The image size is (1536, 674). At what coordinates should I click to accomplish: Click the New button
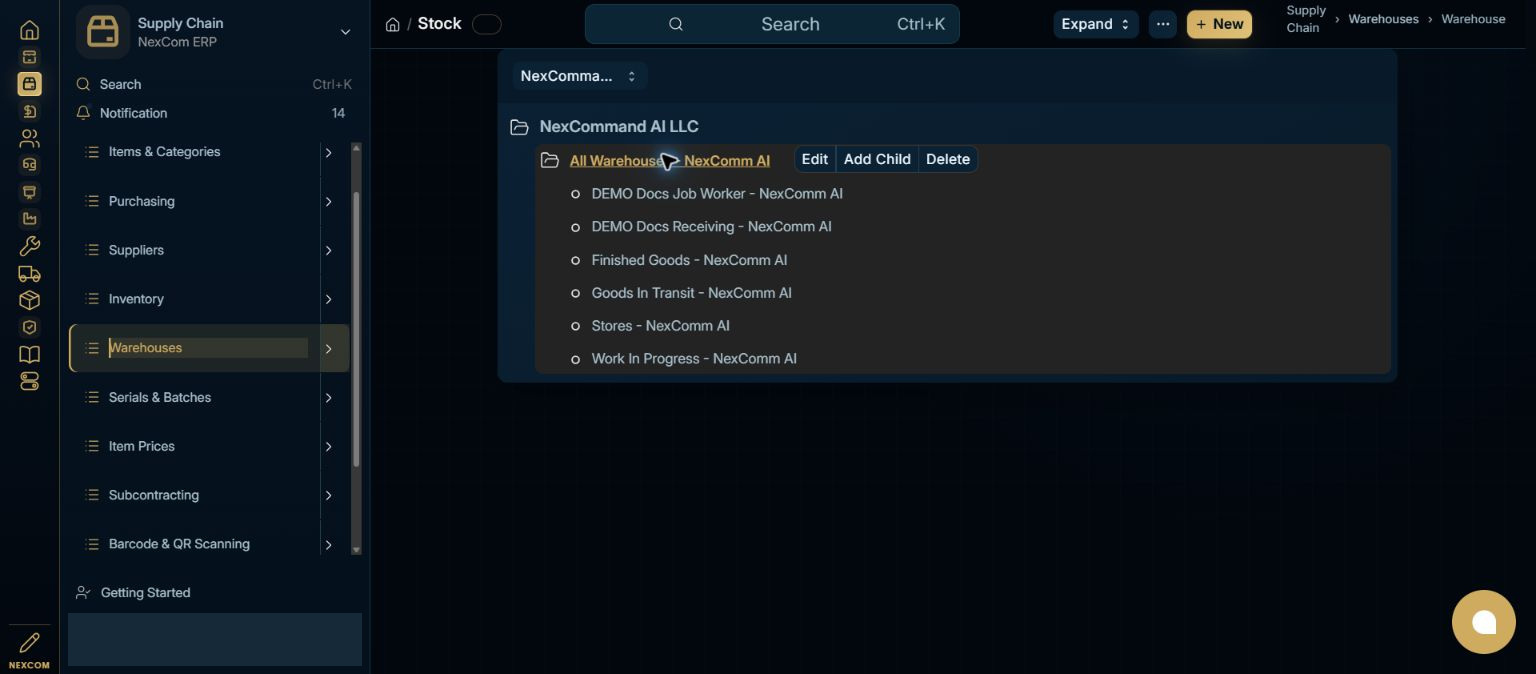coord(1219,24)
